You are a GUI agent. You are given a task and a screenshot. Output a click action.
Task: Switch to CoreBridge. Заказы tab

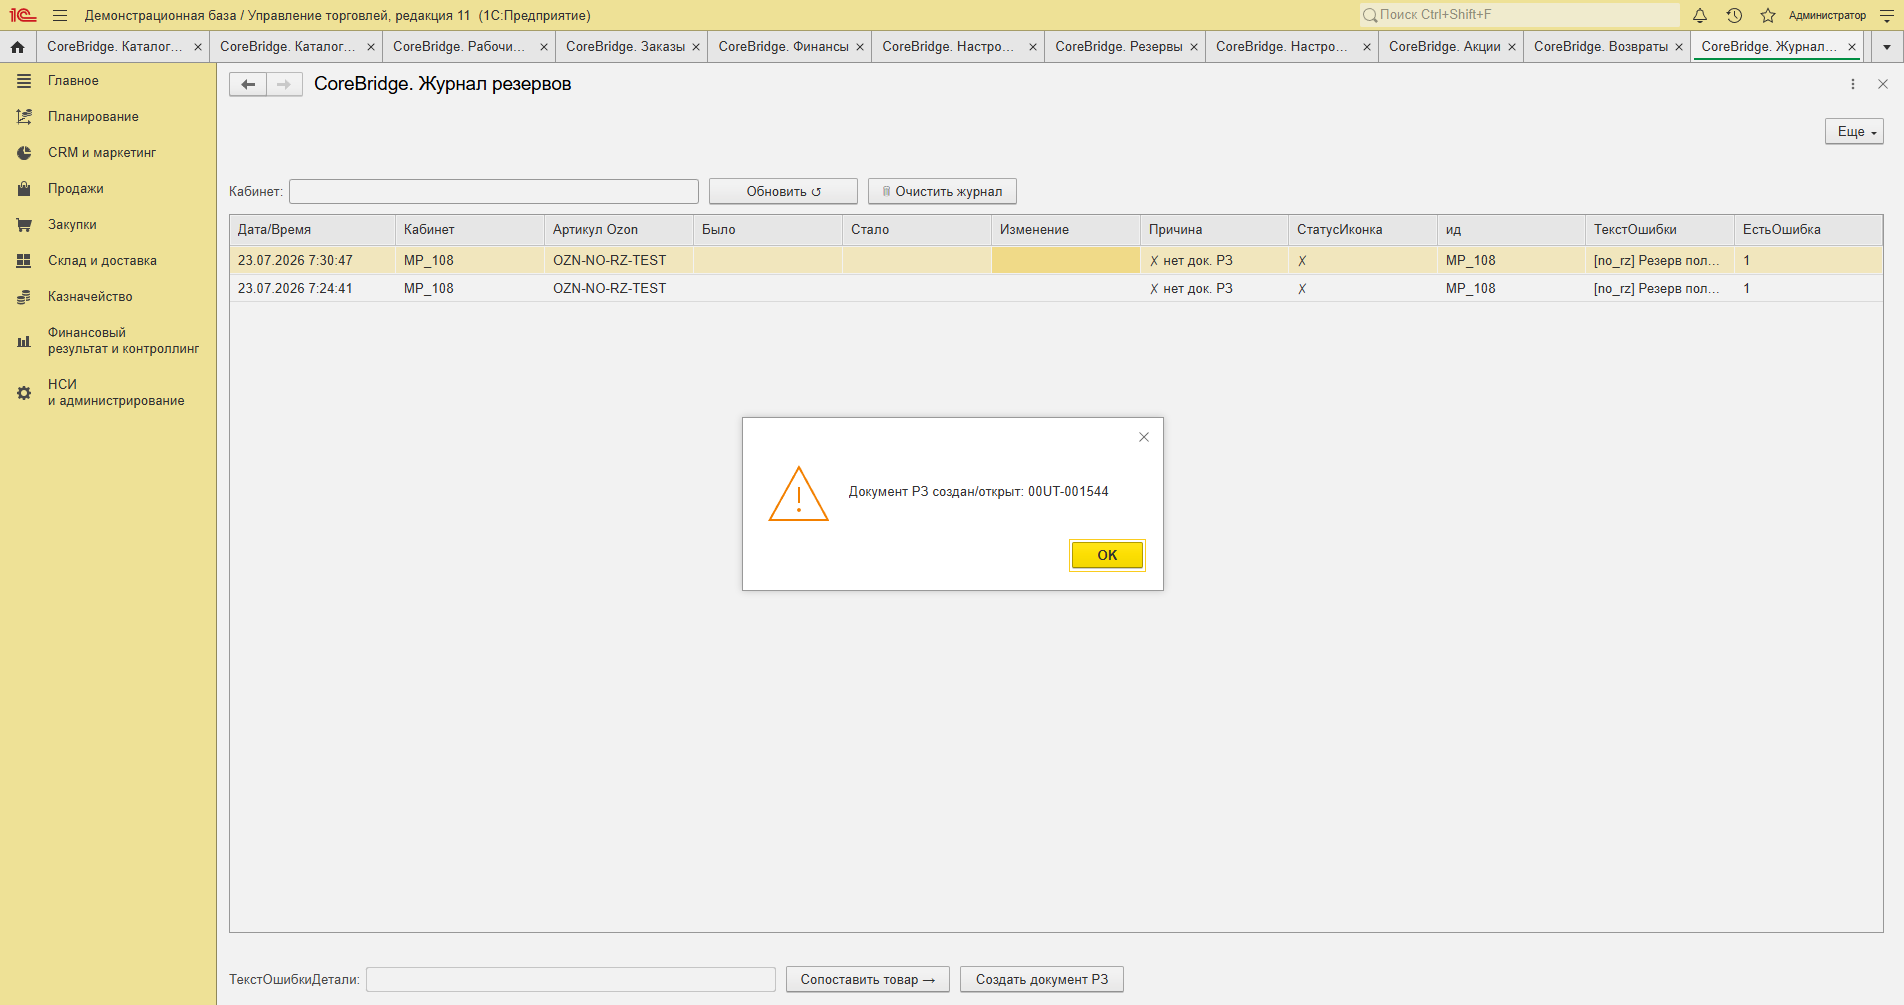(625, 47)
